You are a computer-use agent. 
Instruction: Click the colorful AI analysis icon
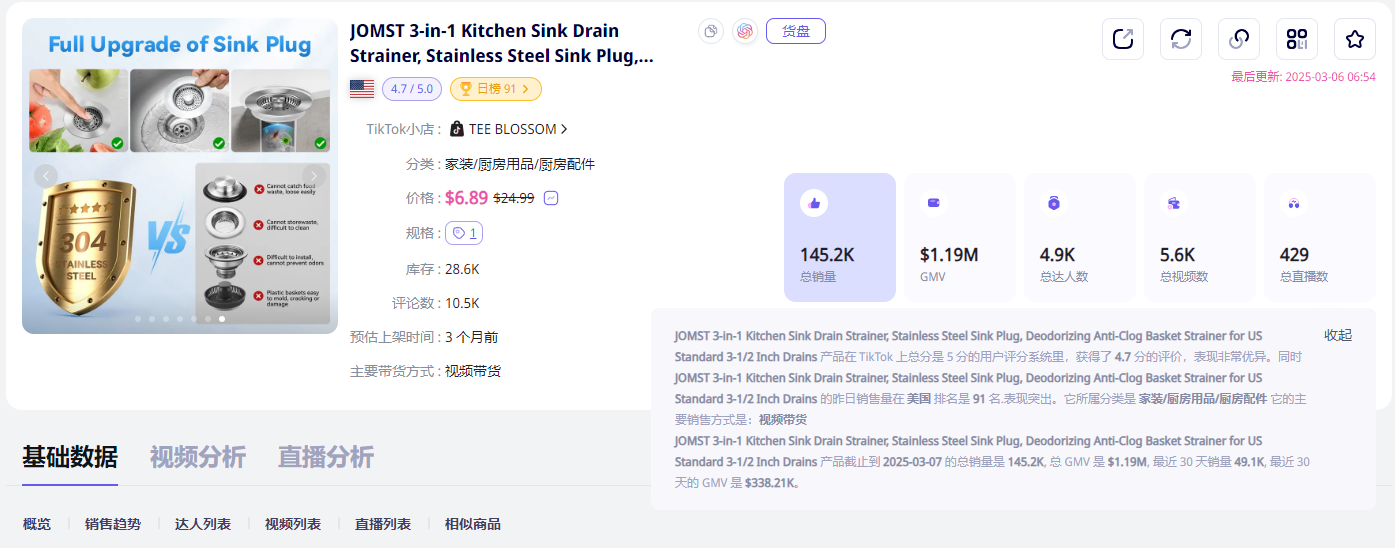coord(745,31)
